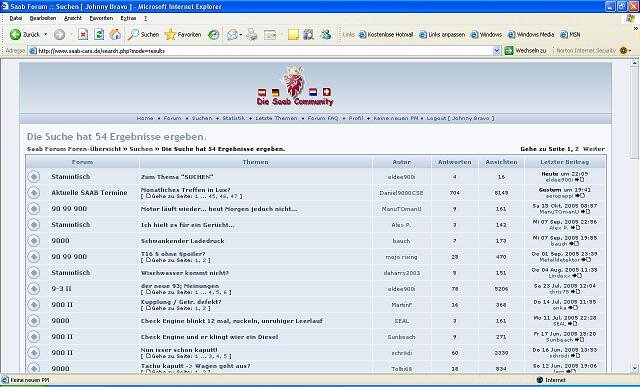Open the Home page house icon

(x=115, y=35)
